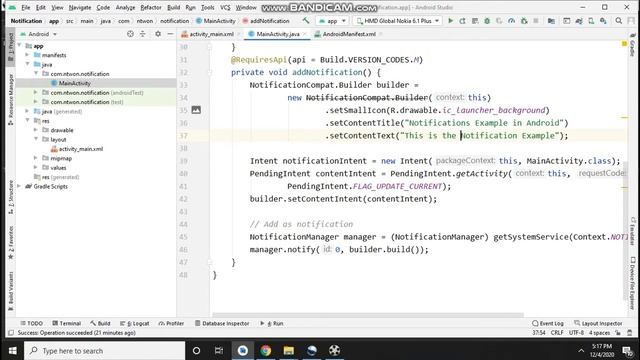Image resolution: width=640 pixels, height=360 pixels.
Task: Click the Debug app bug icon
Action: point(487,21)
